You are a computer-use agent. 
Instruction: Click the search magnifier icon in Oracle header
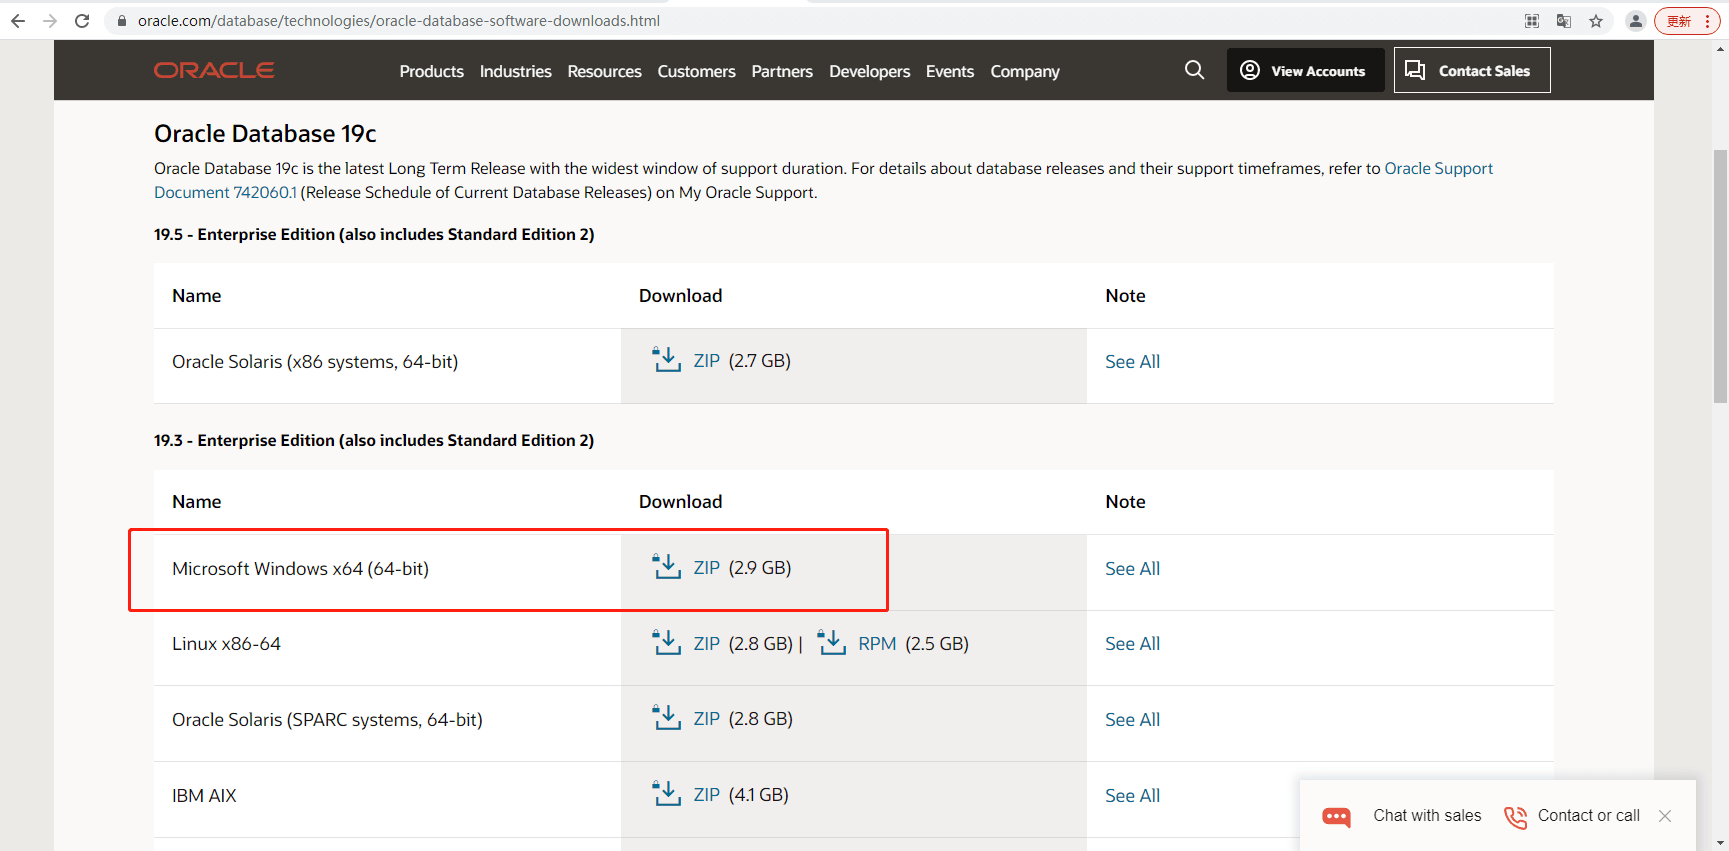(x=1194, y=70)
